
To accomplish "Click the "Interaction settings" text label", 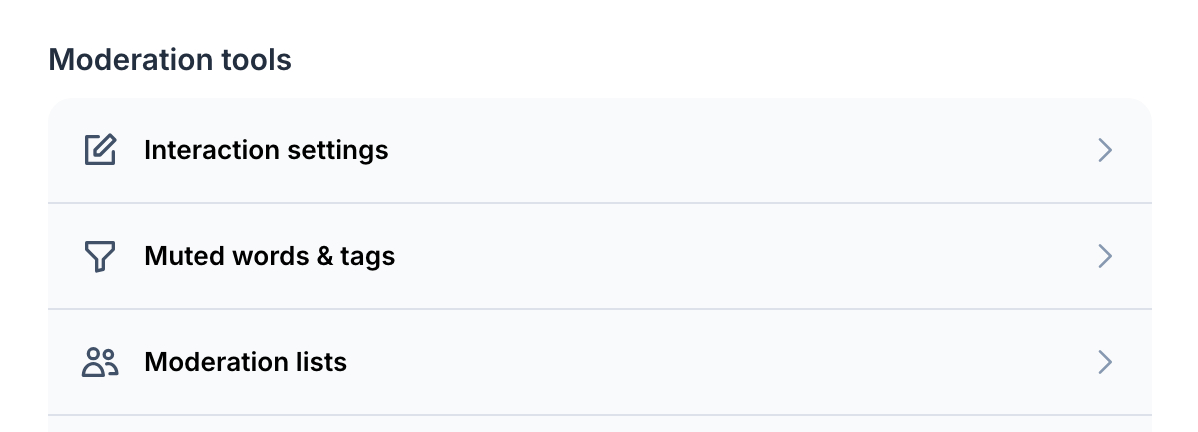I will tap(266, 150).
